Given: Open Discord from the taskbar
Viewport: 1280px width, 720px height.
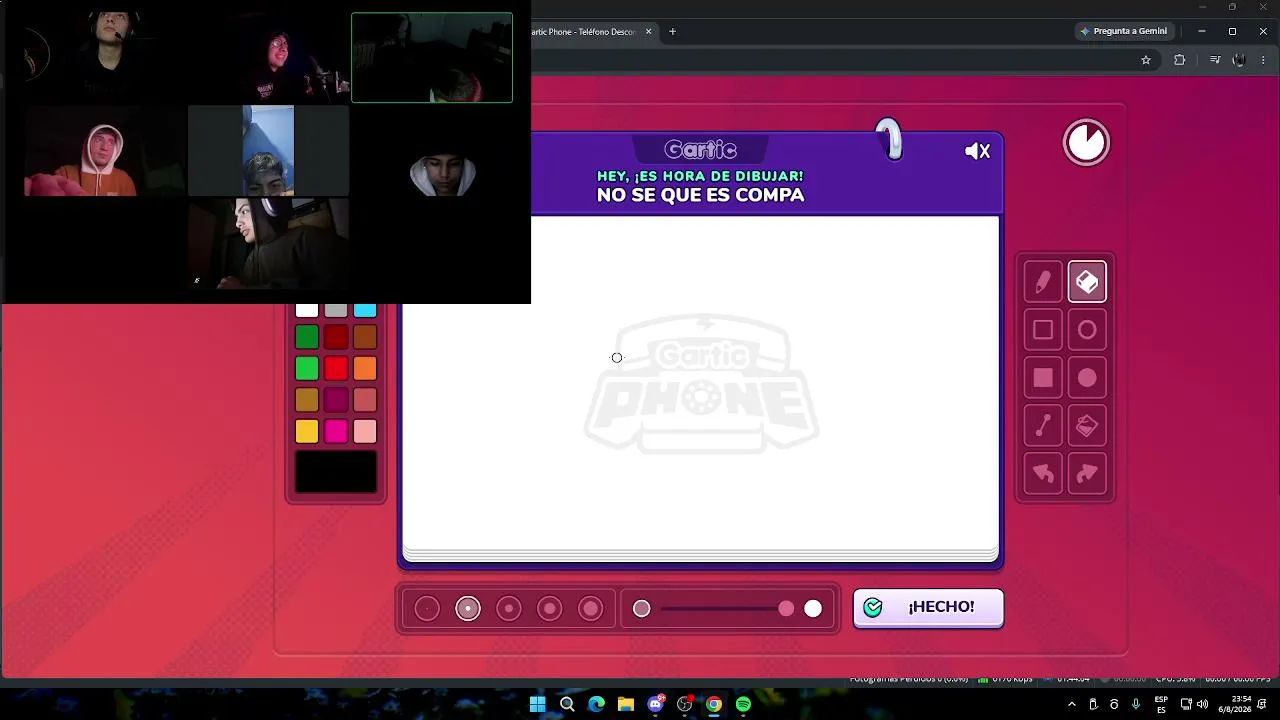Looking at the screenshot, I should coord(656,704).
